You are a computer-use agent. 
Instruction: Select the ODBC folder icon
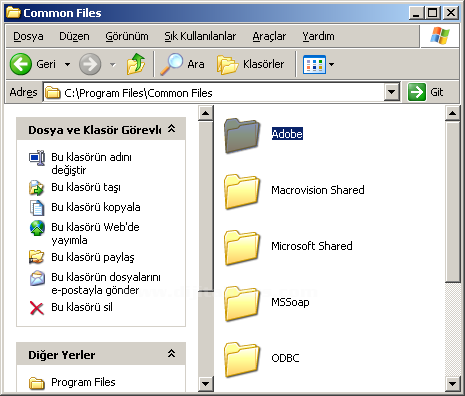click(x=242, y=359)
